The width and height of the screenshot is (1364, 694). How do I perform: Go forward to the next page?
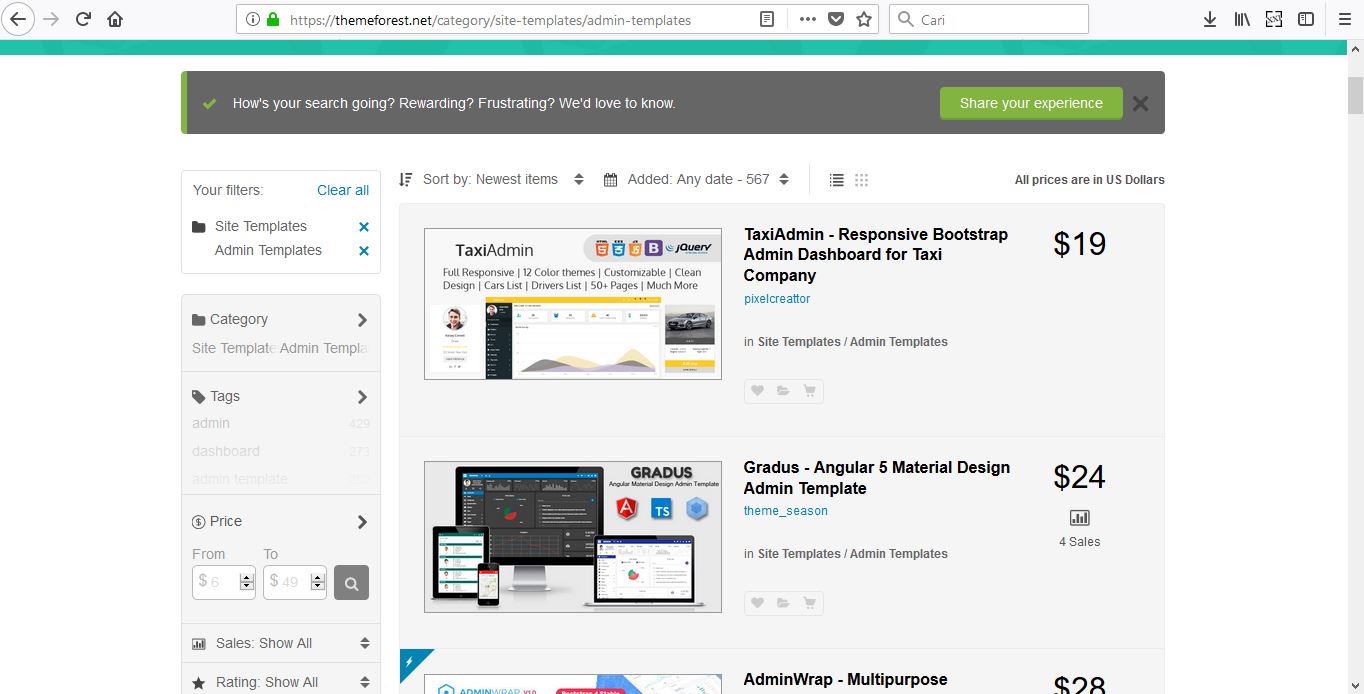click(x=51, y=19)
